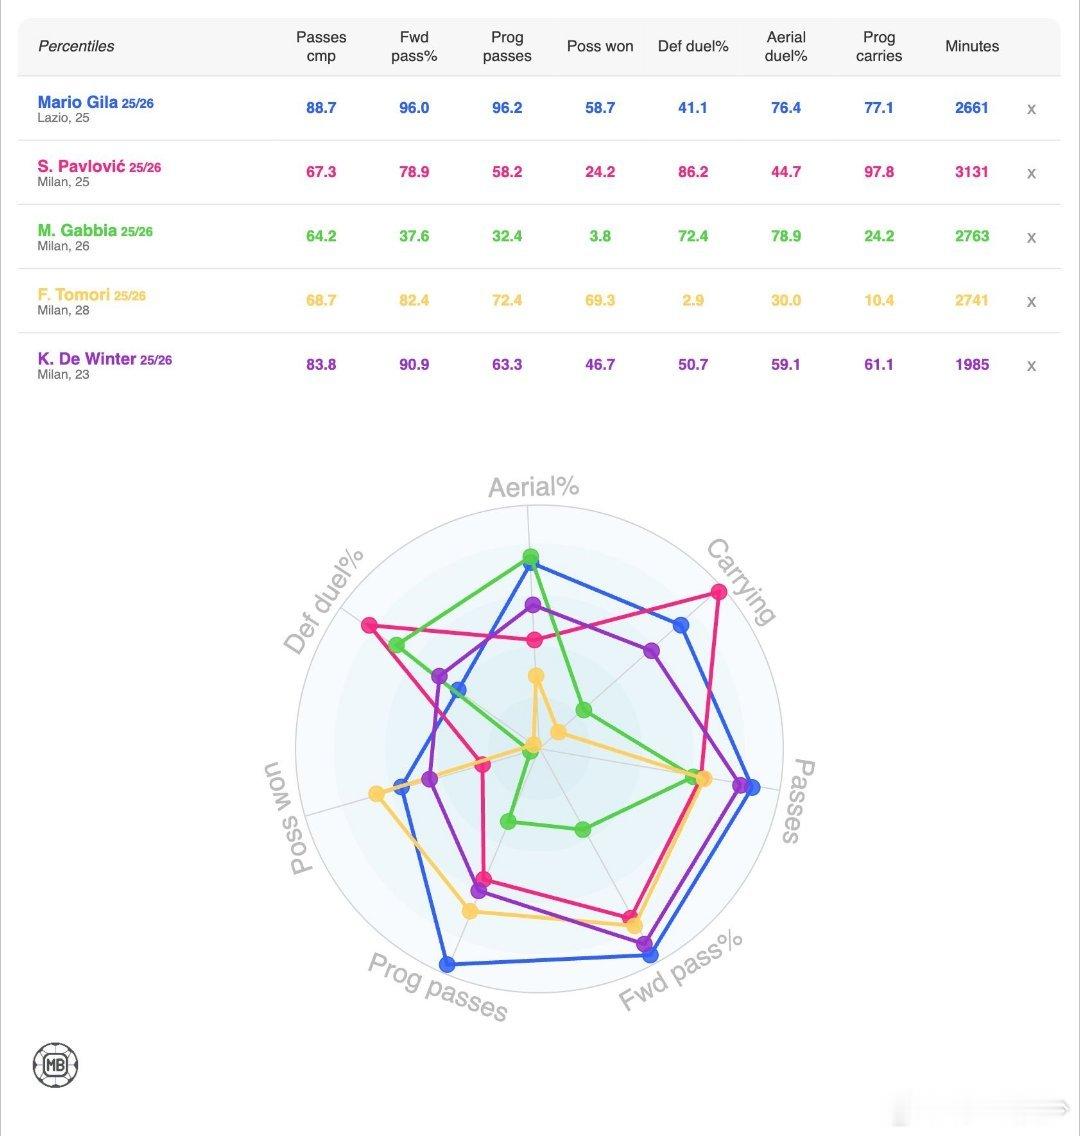Sort by Fwd pass% column header
Screen dimensions: 1080x1136
[x=414, y=46]
